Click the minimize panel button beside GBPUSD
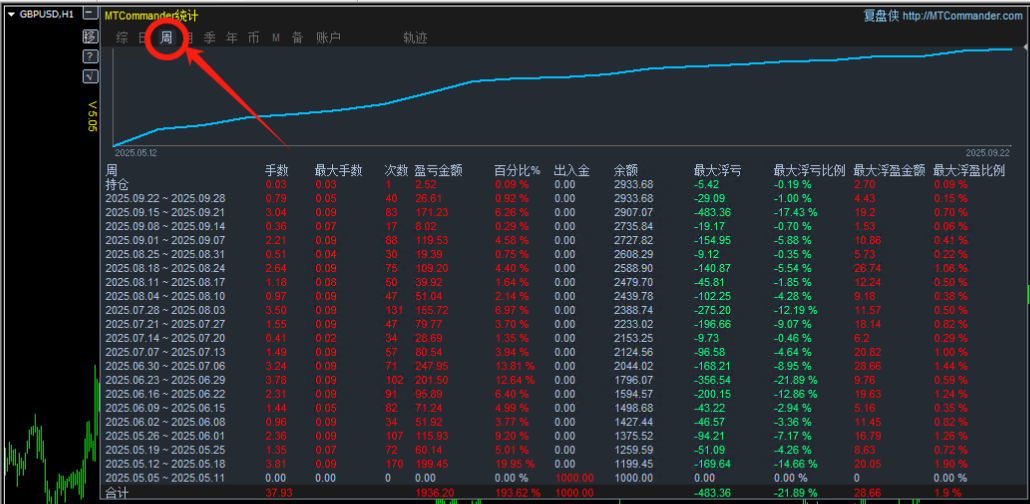The width and height of the screenshot is (1030, 504). pos(90,14)
